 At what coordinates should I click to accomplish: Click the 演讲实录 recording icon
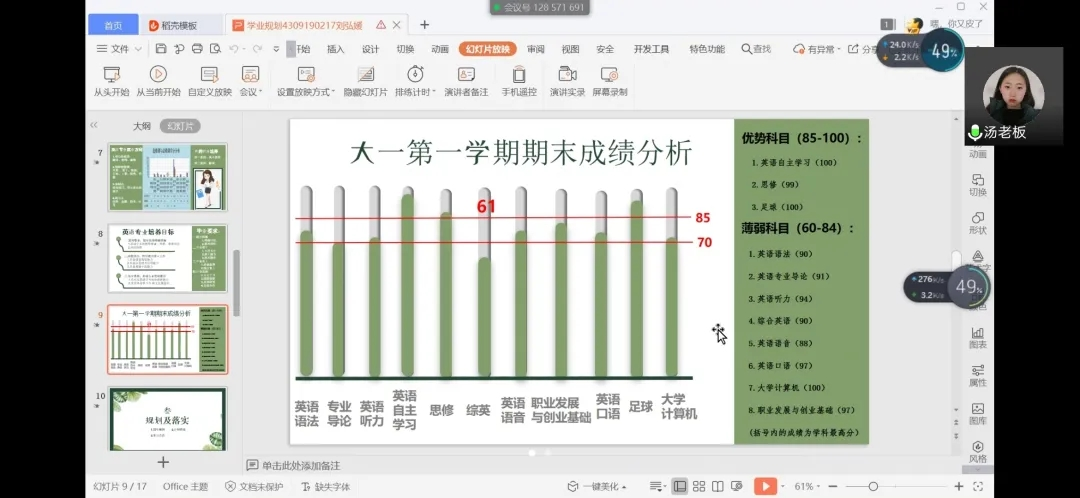pyautogui.click(x=567, y=75)
